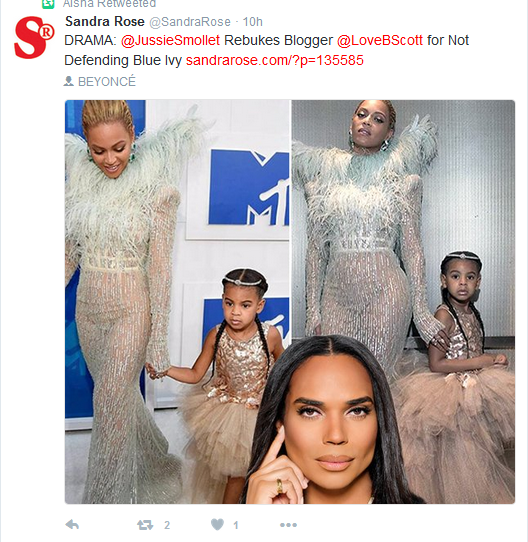Open the 10h tweet timestamp
The width and height of the screenshot is (528, 542).
252,22
